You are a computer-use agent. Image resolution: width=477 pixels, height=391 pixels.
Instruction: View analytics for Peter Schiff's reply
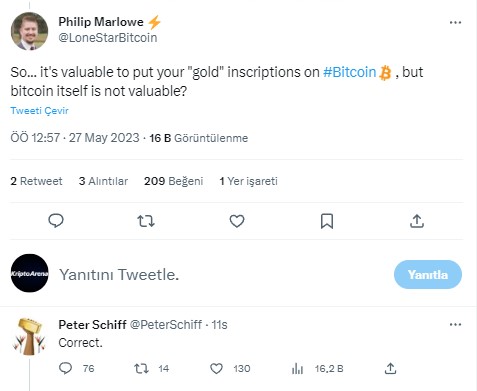(x=297, y=369)
